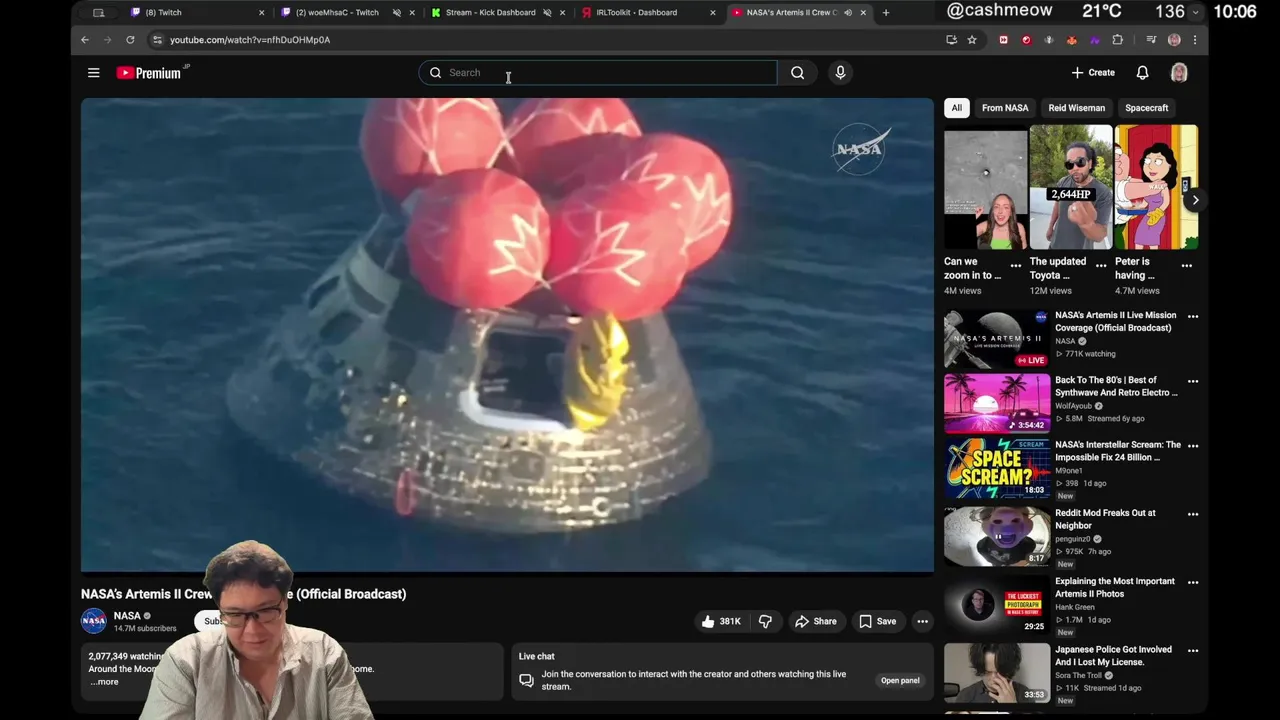
Task: Open the YouTube hamburger guide menu
Action: click(x=93, y=73)
